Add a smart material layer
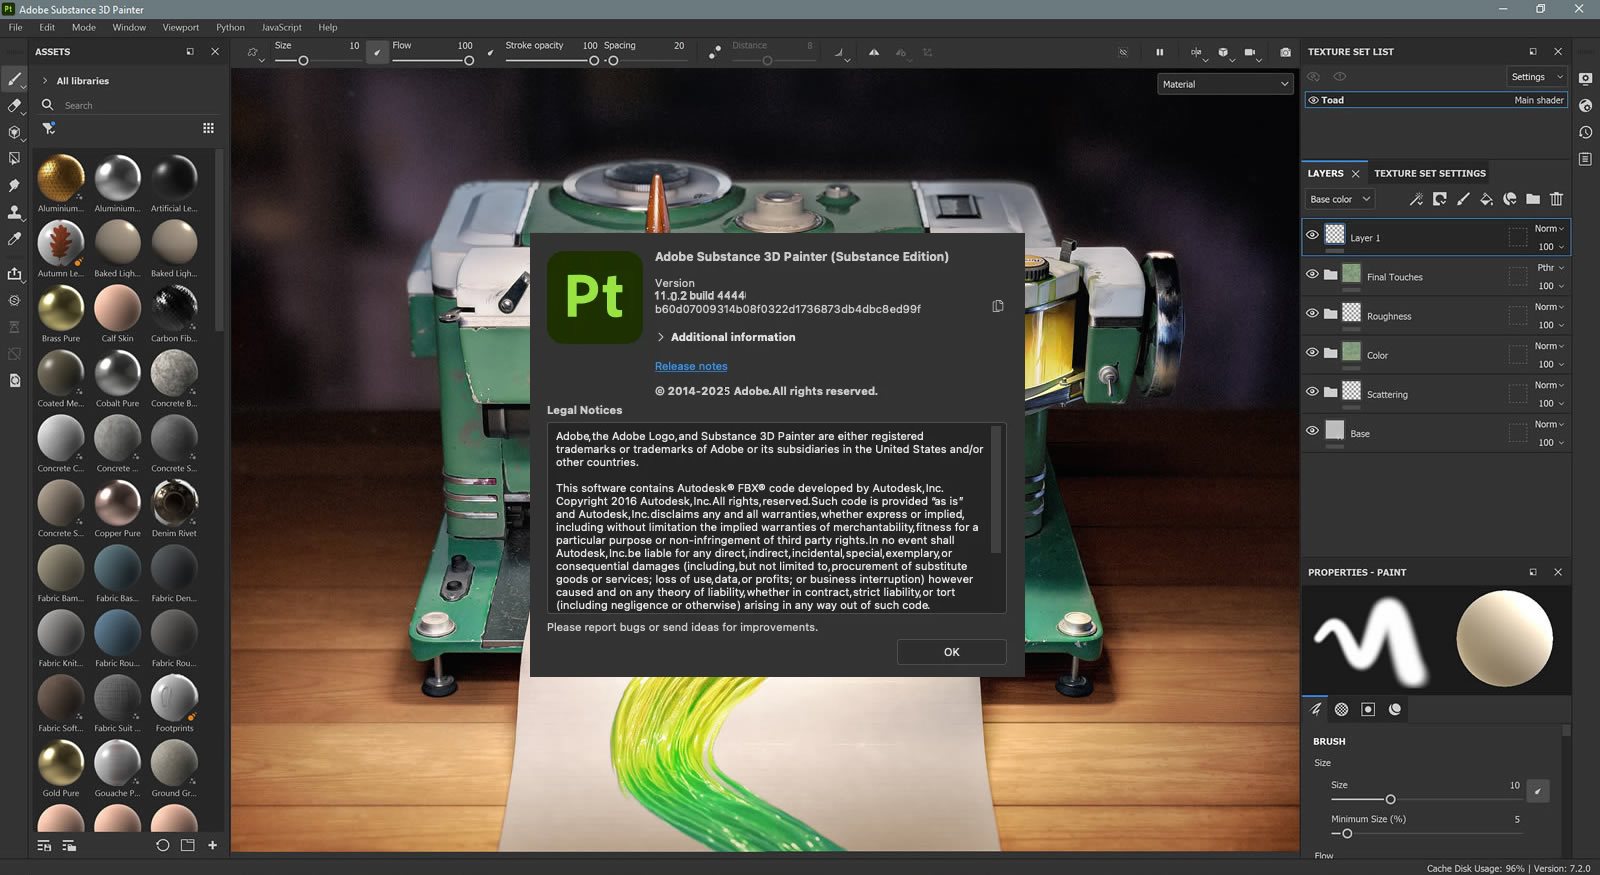Image resolution: width=1600 pixels, height=875 pixels. (x=1510, y=199)
